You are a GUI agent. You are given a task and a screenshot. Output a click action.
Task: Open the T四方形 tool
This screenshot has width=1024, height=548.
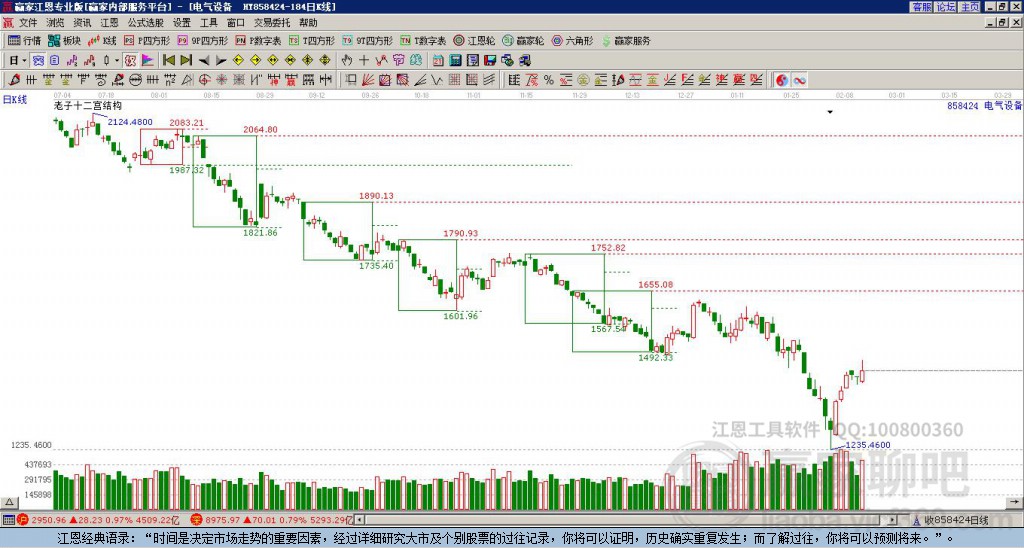coord(312,40)
